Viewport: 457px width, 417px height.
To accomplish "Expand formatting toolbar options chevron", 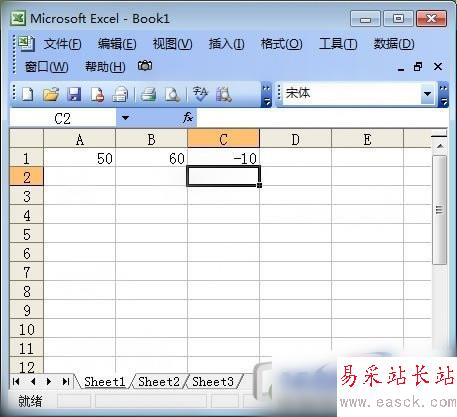I will (x=443, y=95).
